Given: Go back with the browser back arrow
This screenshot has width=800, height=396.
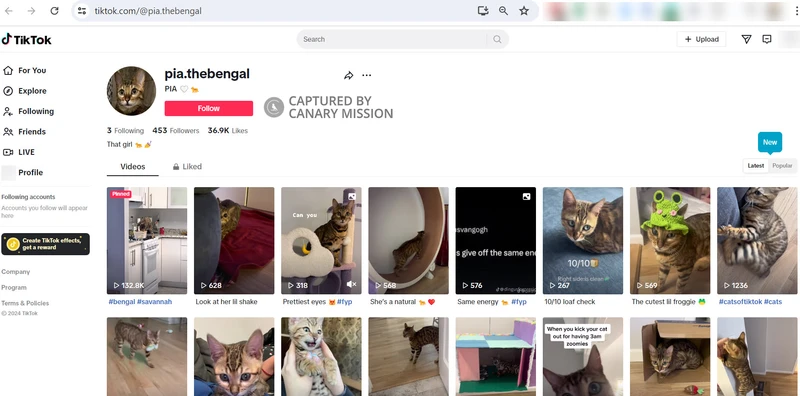Looking at the screenshot, I should tap(9, 11).
